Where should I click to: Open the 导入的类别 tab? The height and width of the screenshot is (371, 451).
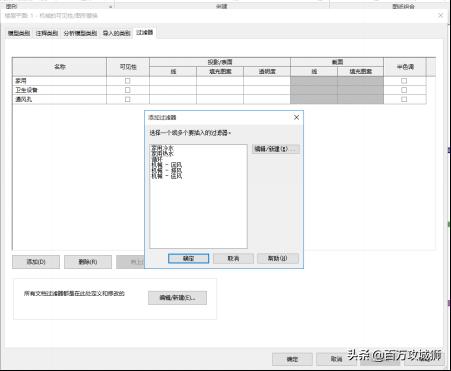(116, 33)
